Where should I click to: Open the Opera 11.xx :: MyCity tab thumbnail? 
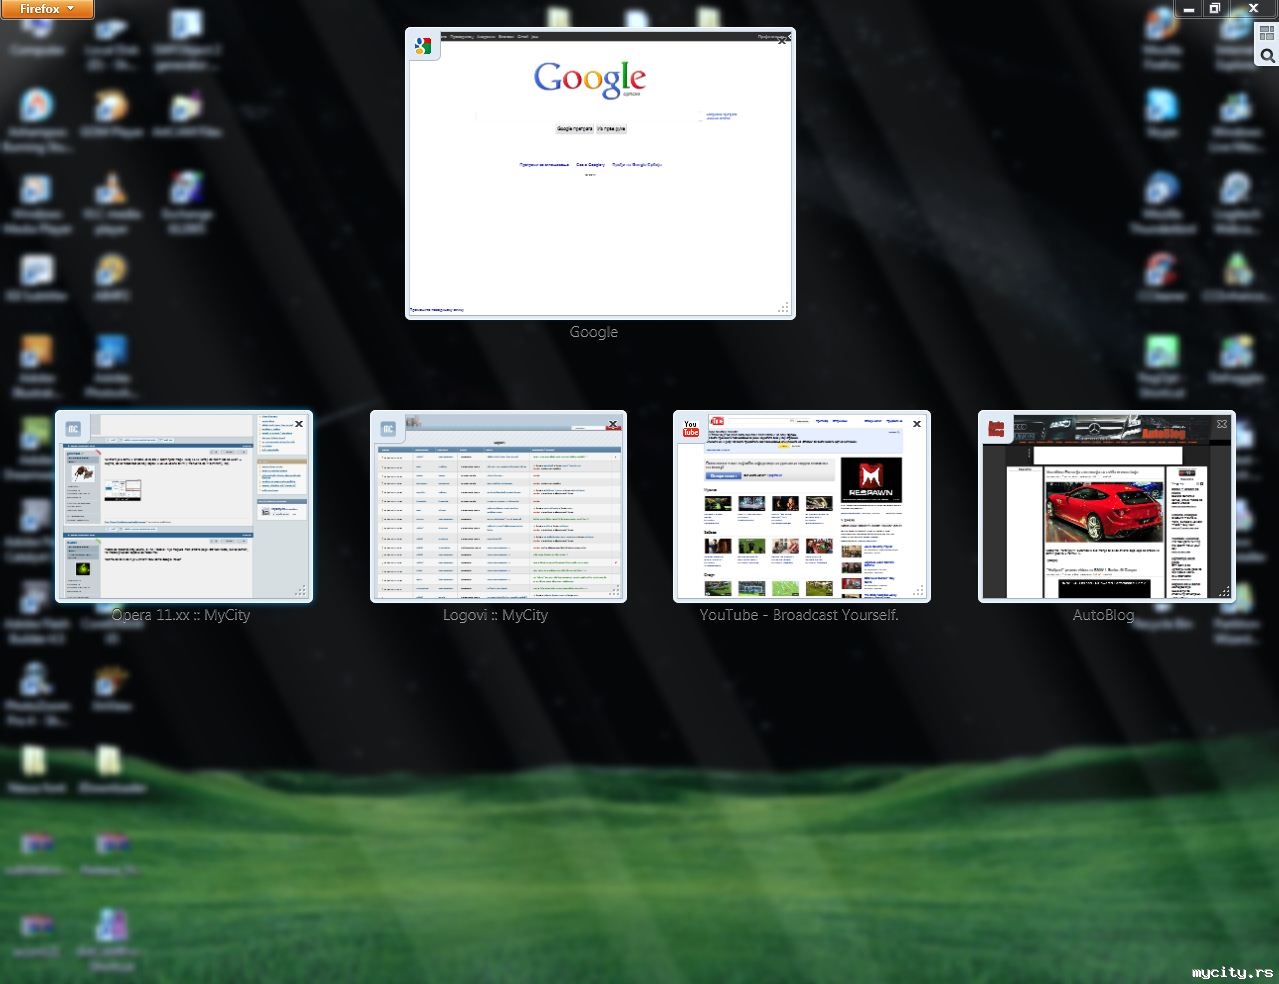pos(184,507)
